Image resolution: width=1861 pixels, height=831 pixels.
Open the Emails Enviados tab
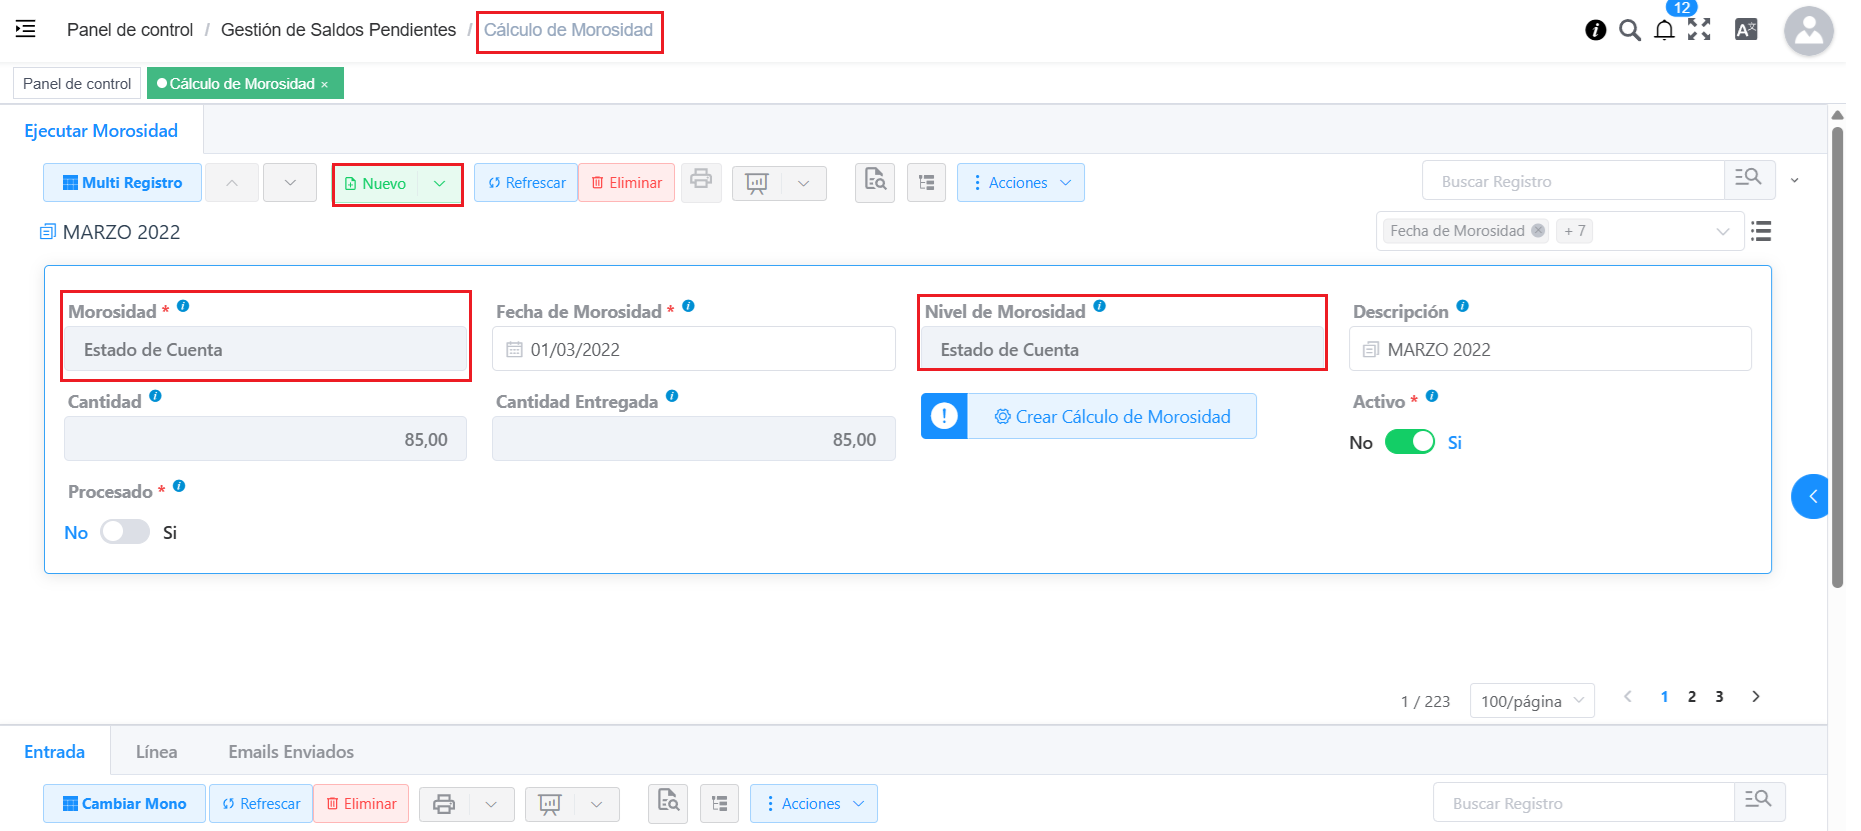(291, 752)
